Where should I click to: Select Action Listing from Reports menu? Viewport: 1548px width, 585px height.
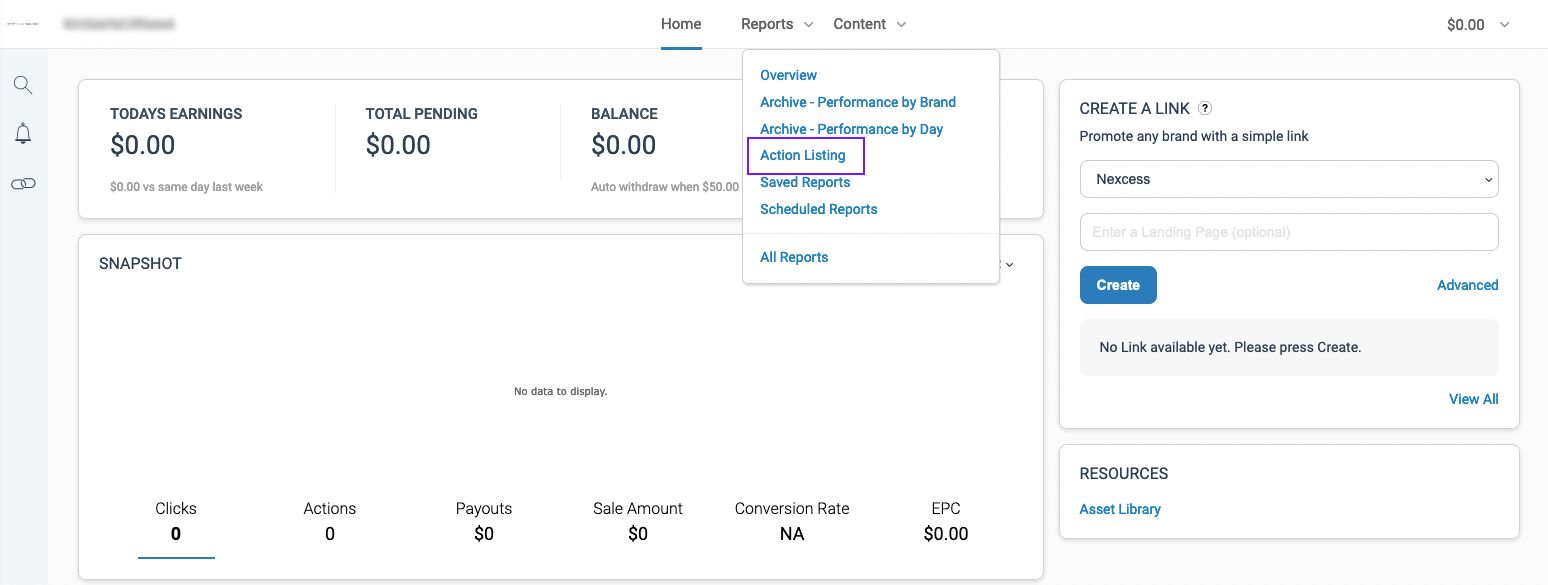pos(802,156)
